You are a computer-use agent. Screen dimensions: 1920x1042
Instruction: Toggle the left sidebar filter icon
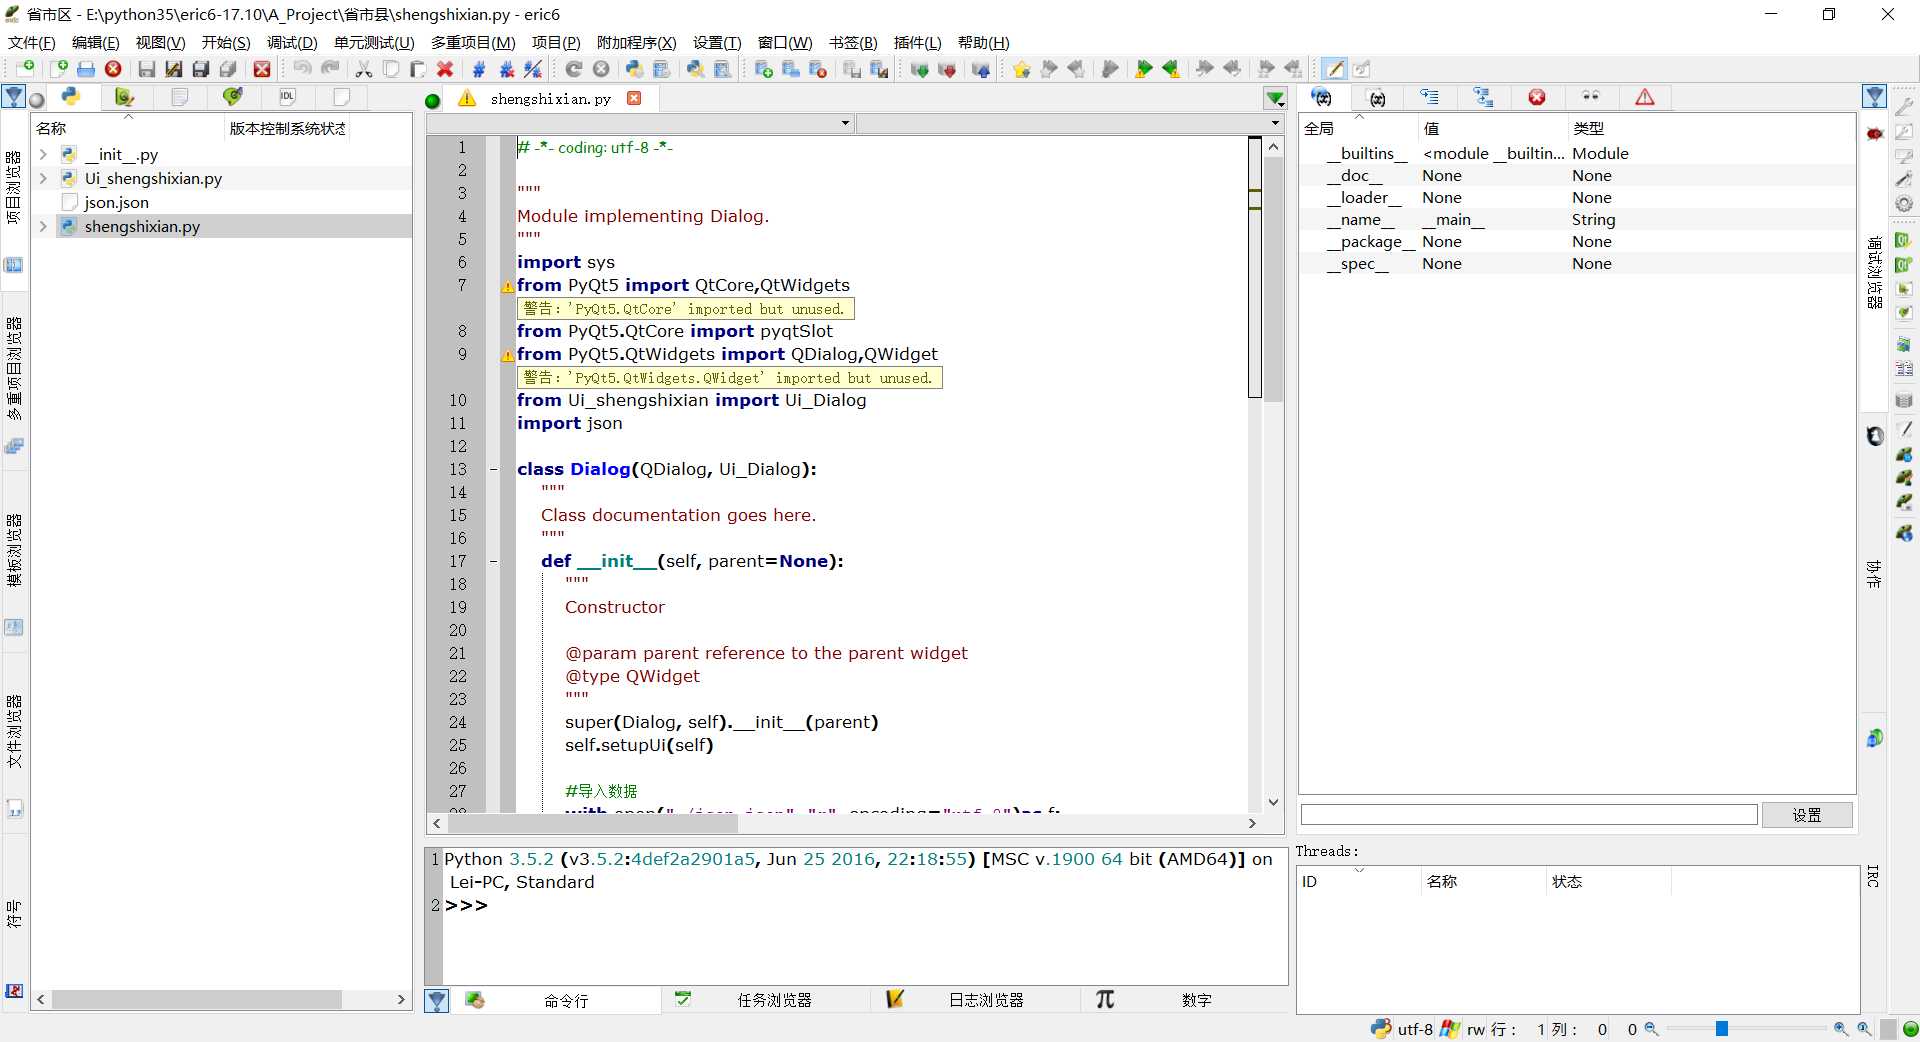click(14, 96)
